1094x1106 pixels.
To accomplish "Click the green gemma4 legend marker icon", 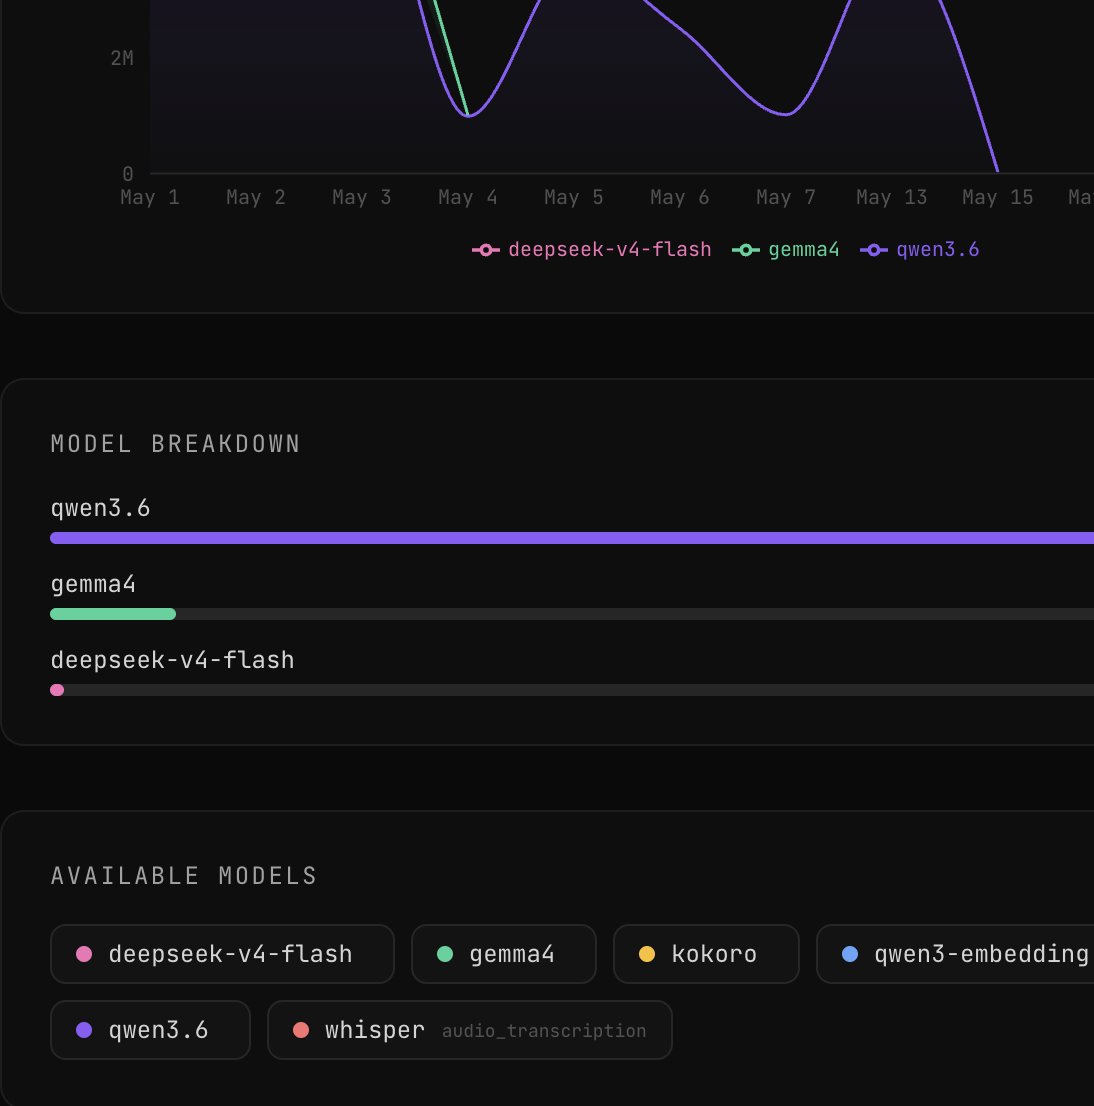I will click(x=746, y=250).
